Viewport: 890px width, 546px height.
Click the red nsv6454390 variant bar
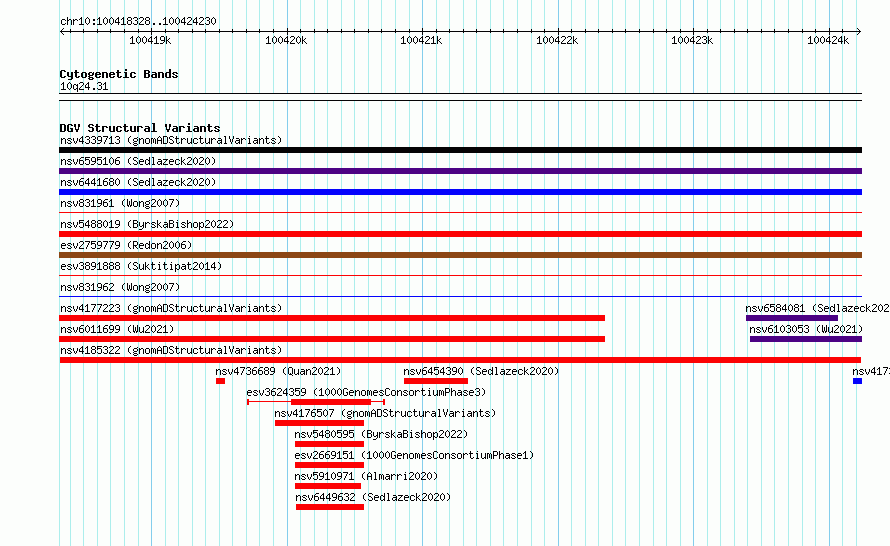[436, 381]
